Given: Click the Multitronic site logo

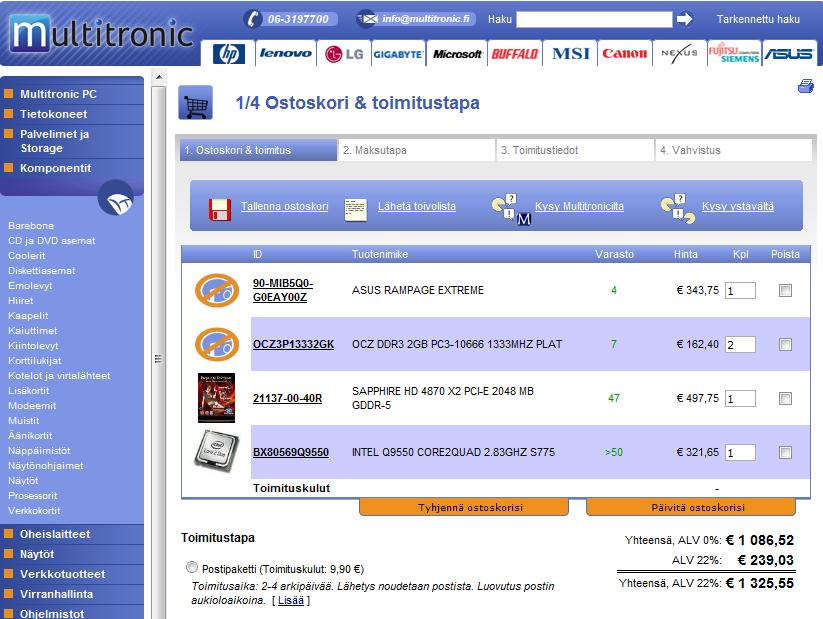Looking at the screenshot, I should pyautogui.click(x=101, y=33).
